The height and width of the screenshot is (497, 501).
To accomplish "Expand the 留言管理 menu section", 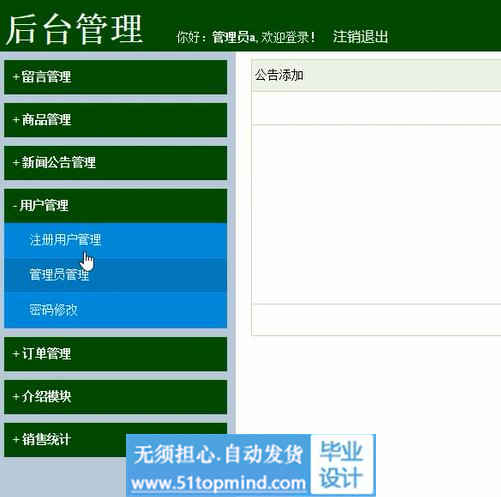I will [115, 77].
